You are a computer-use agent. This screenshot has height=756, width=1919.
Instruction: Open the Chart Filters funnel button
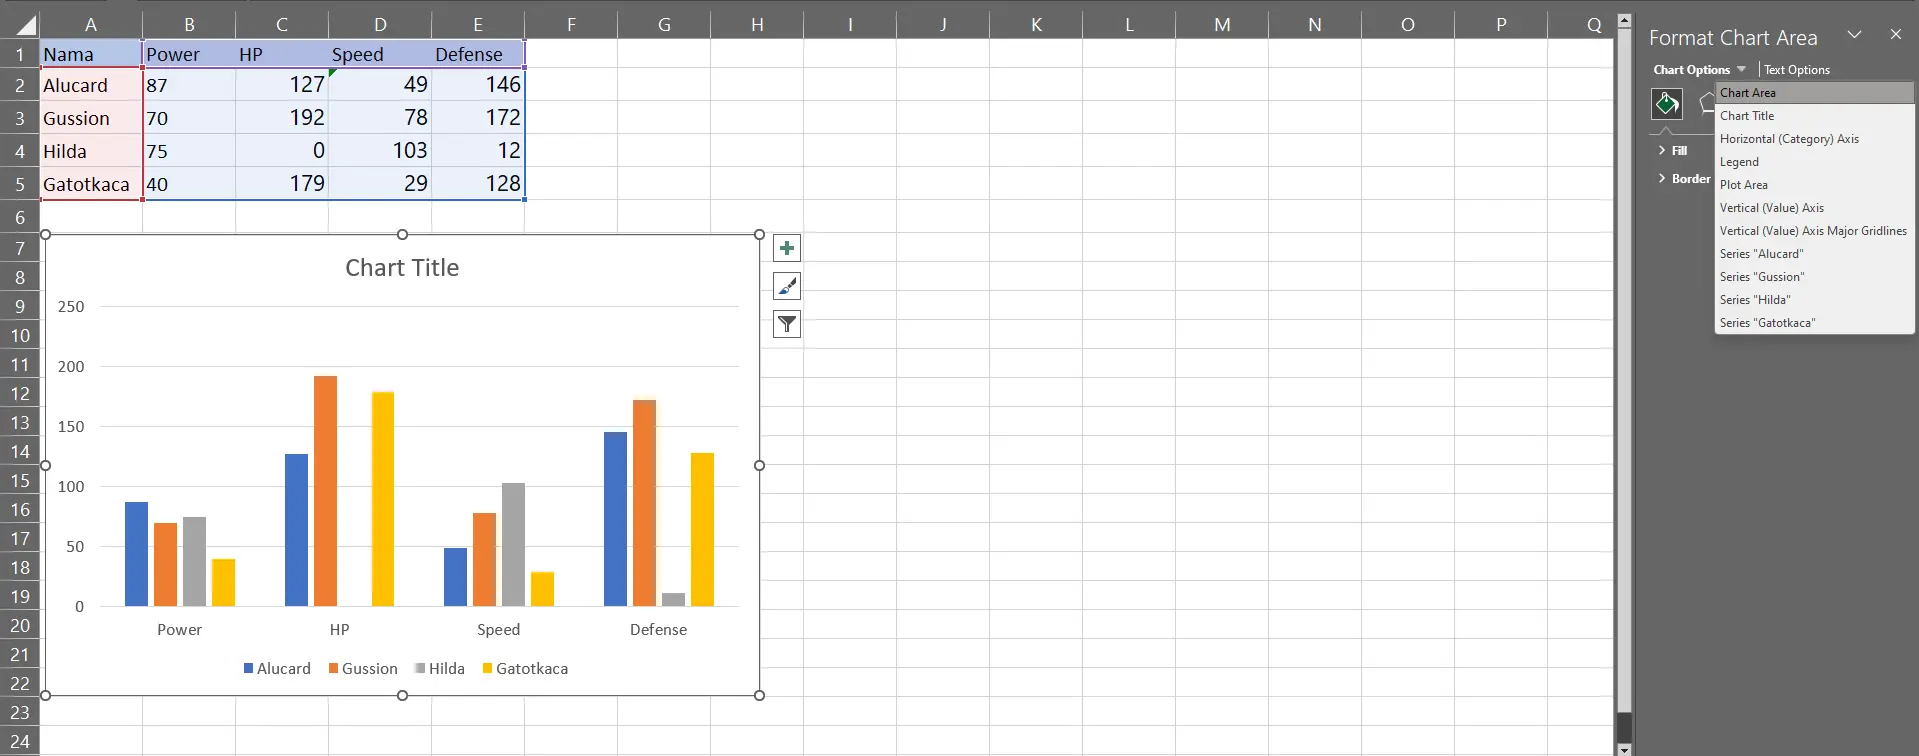click(787, 324)
